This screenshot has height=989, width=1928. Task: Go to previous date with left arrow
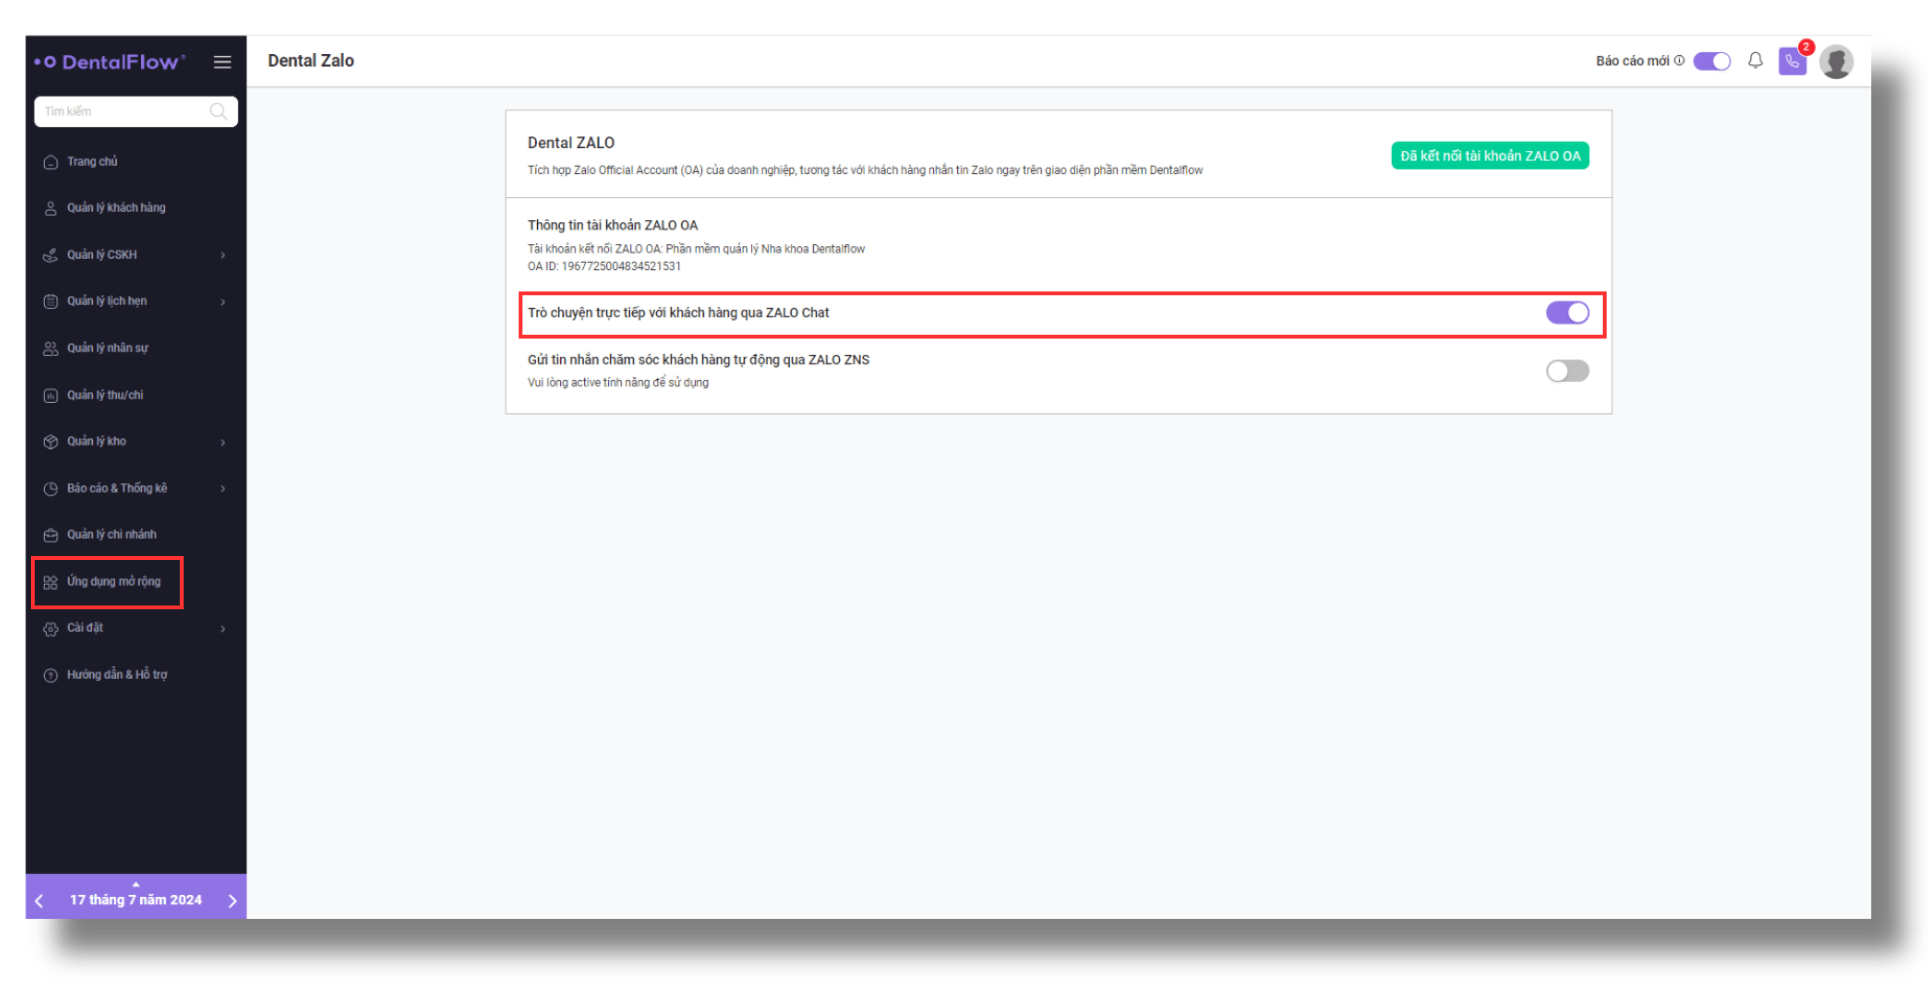39,900
